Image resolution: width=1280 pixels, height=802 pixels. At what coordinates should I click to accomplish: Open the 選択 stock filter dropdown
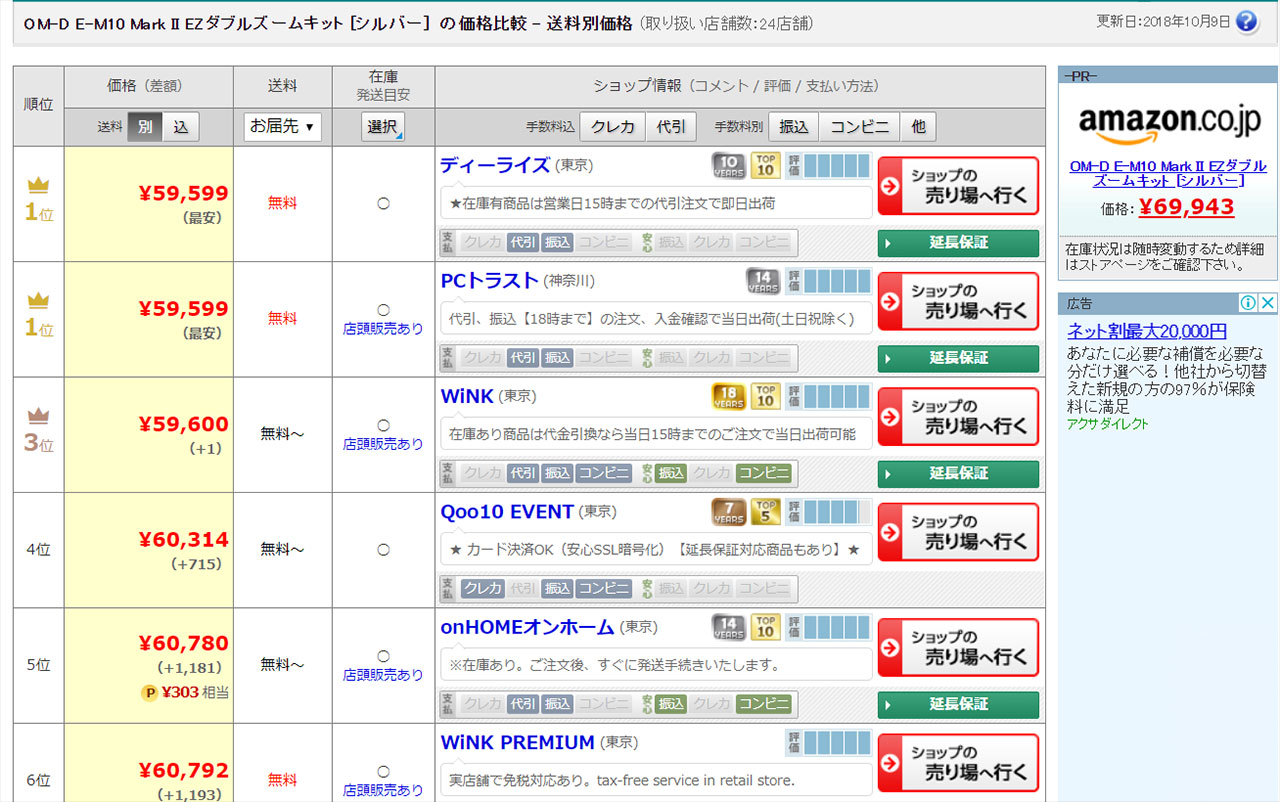tap(383, 127)
